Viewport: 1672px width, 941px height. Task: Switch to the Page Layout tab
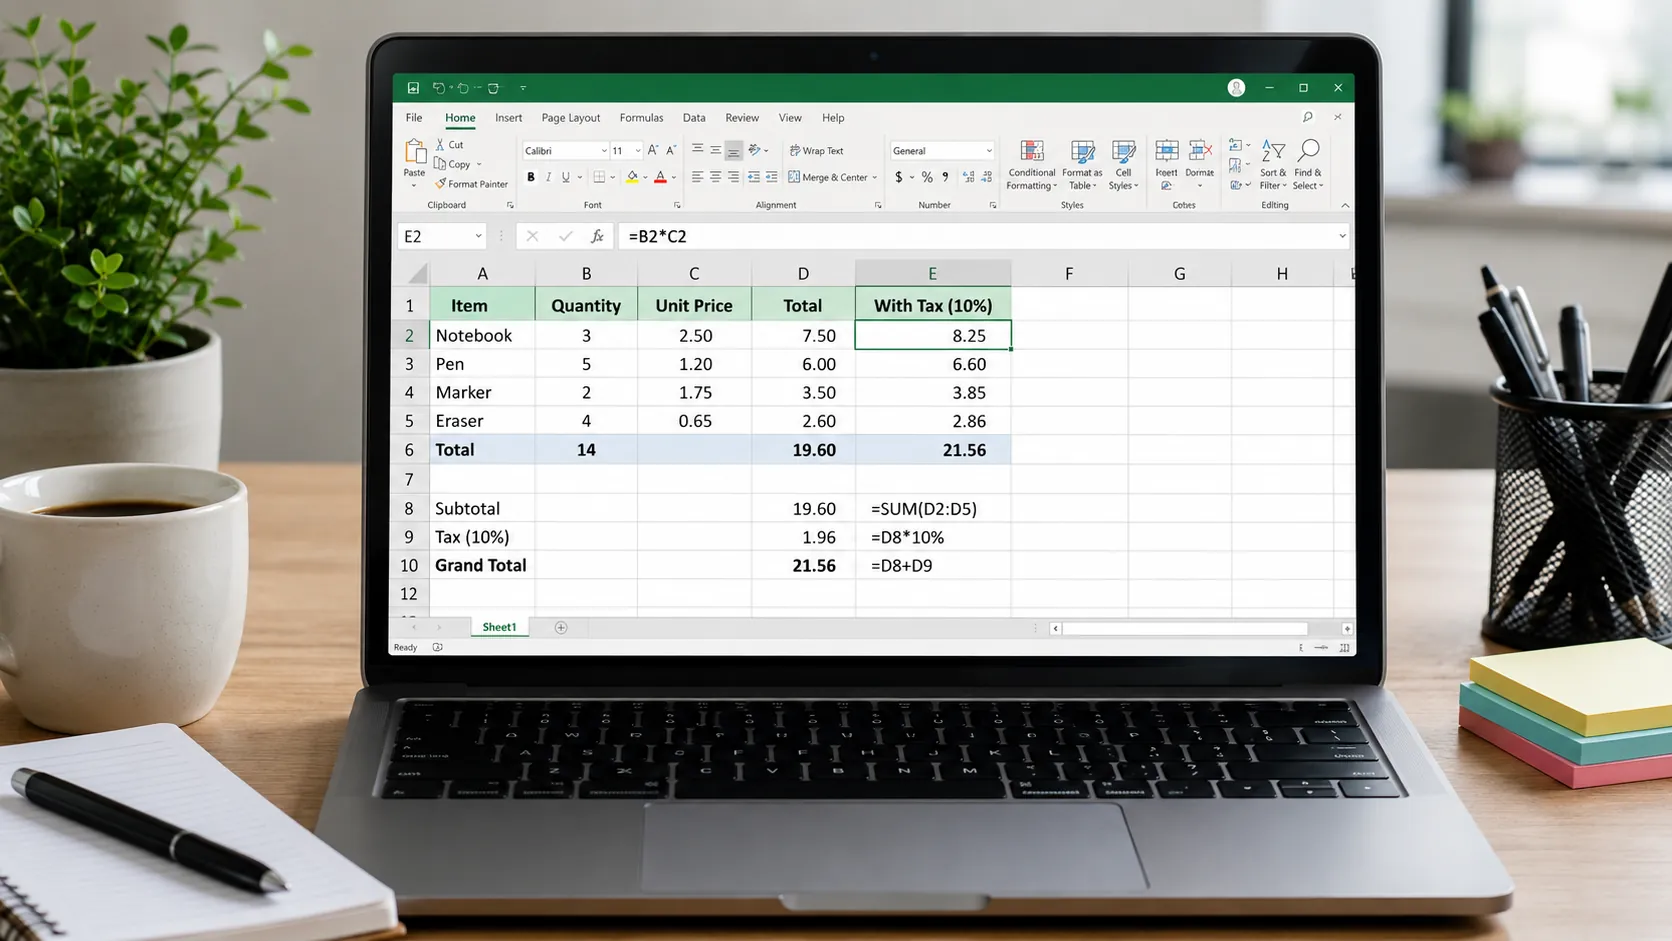pos(571,118)
